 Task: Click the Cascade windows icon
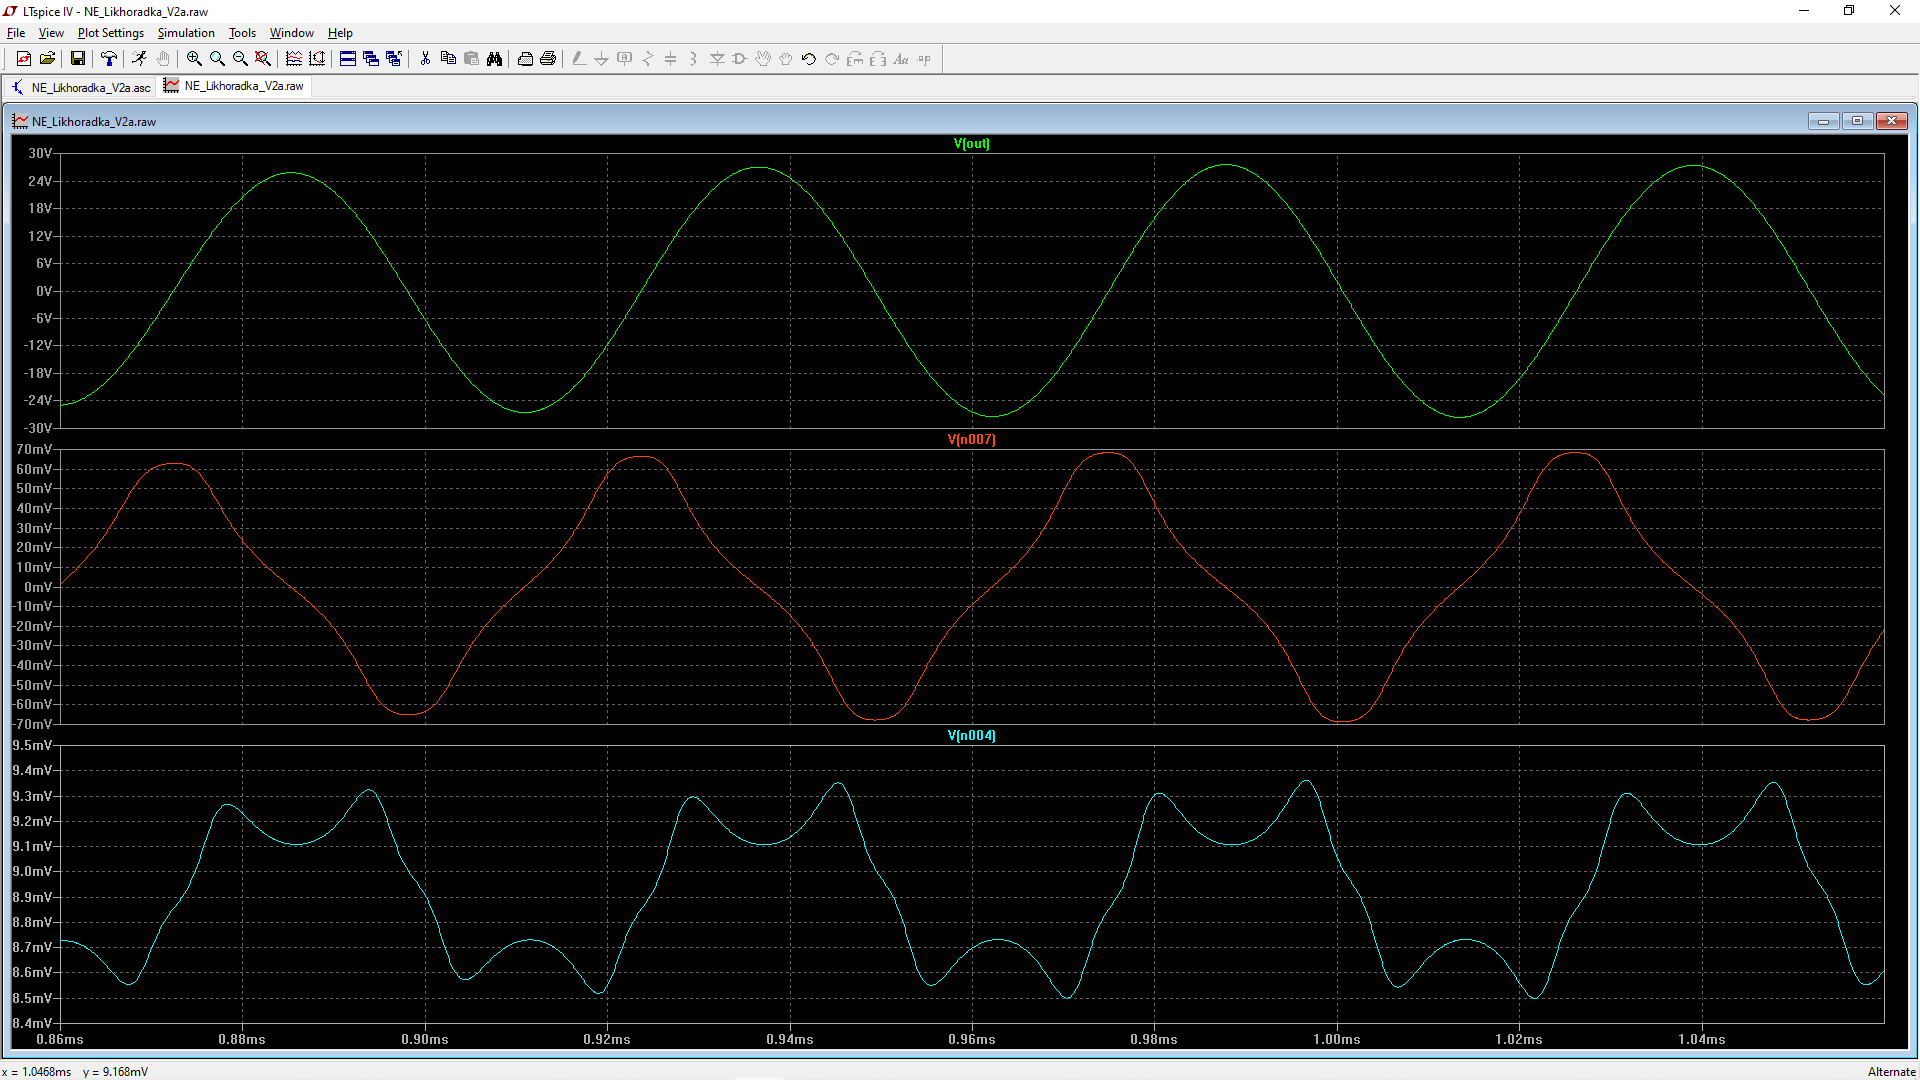pyautogui.click(x=370, y=59)
